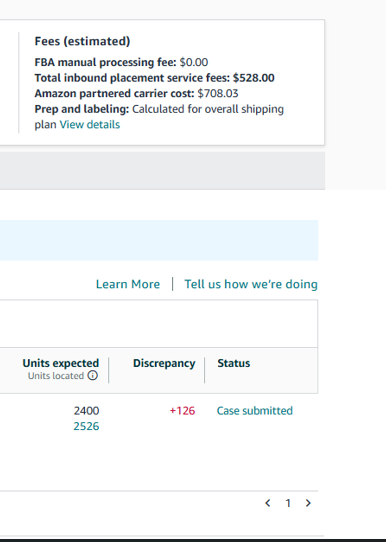Screen dimensions: 386x542
Task: Click Tell us how we're doing
Action: (251, 284)
